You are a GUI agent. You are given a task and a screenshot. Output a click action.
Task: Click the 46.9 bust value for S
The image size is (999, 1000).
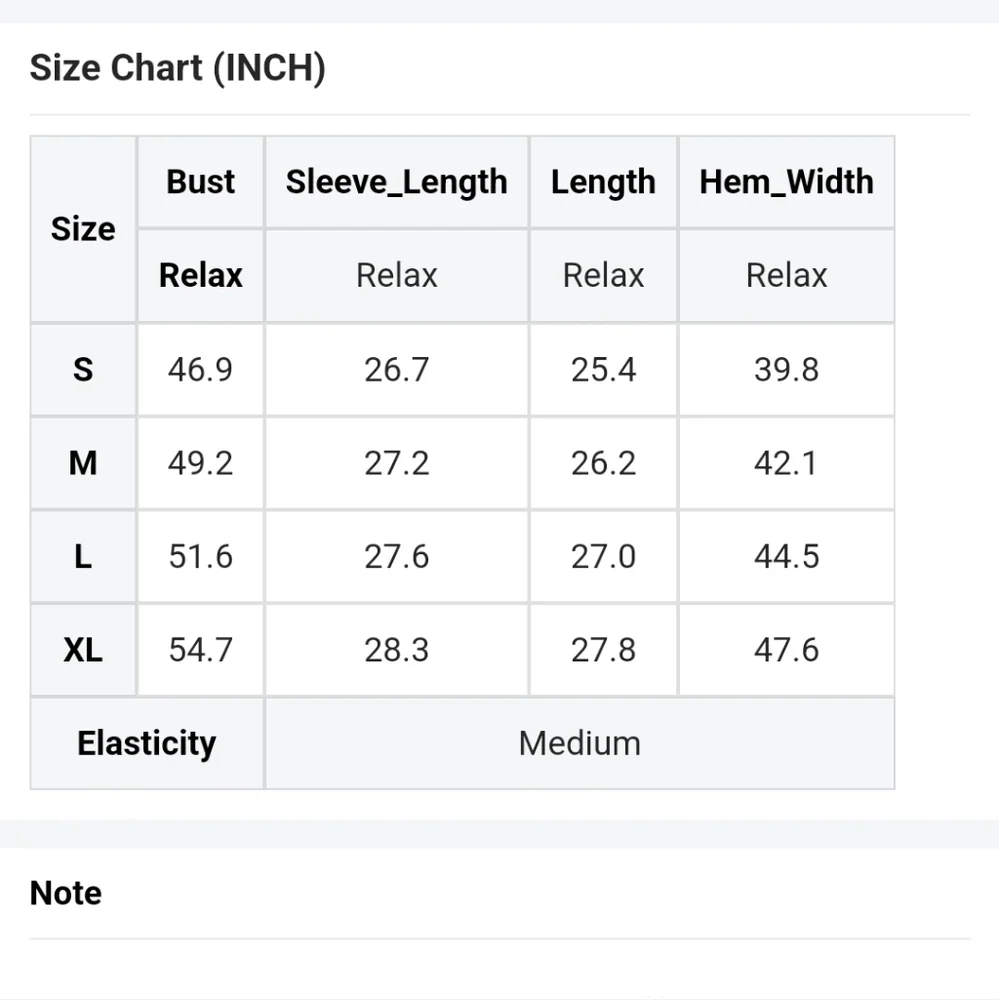(201, 370)
